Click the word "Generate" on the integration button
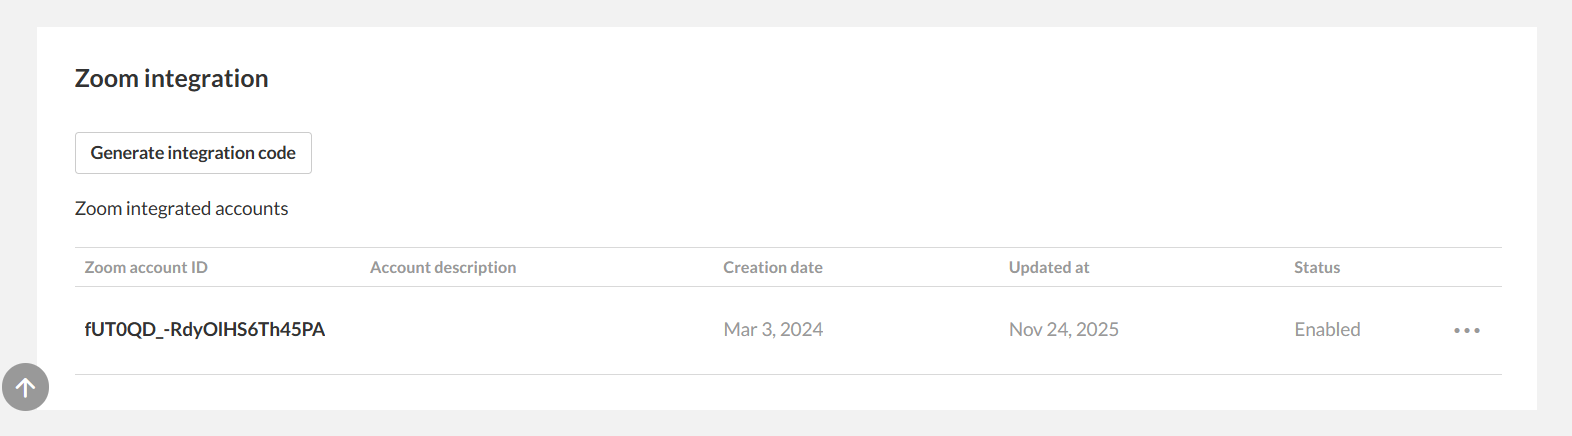The image size is (1572, 436). tap(127, 153)
